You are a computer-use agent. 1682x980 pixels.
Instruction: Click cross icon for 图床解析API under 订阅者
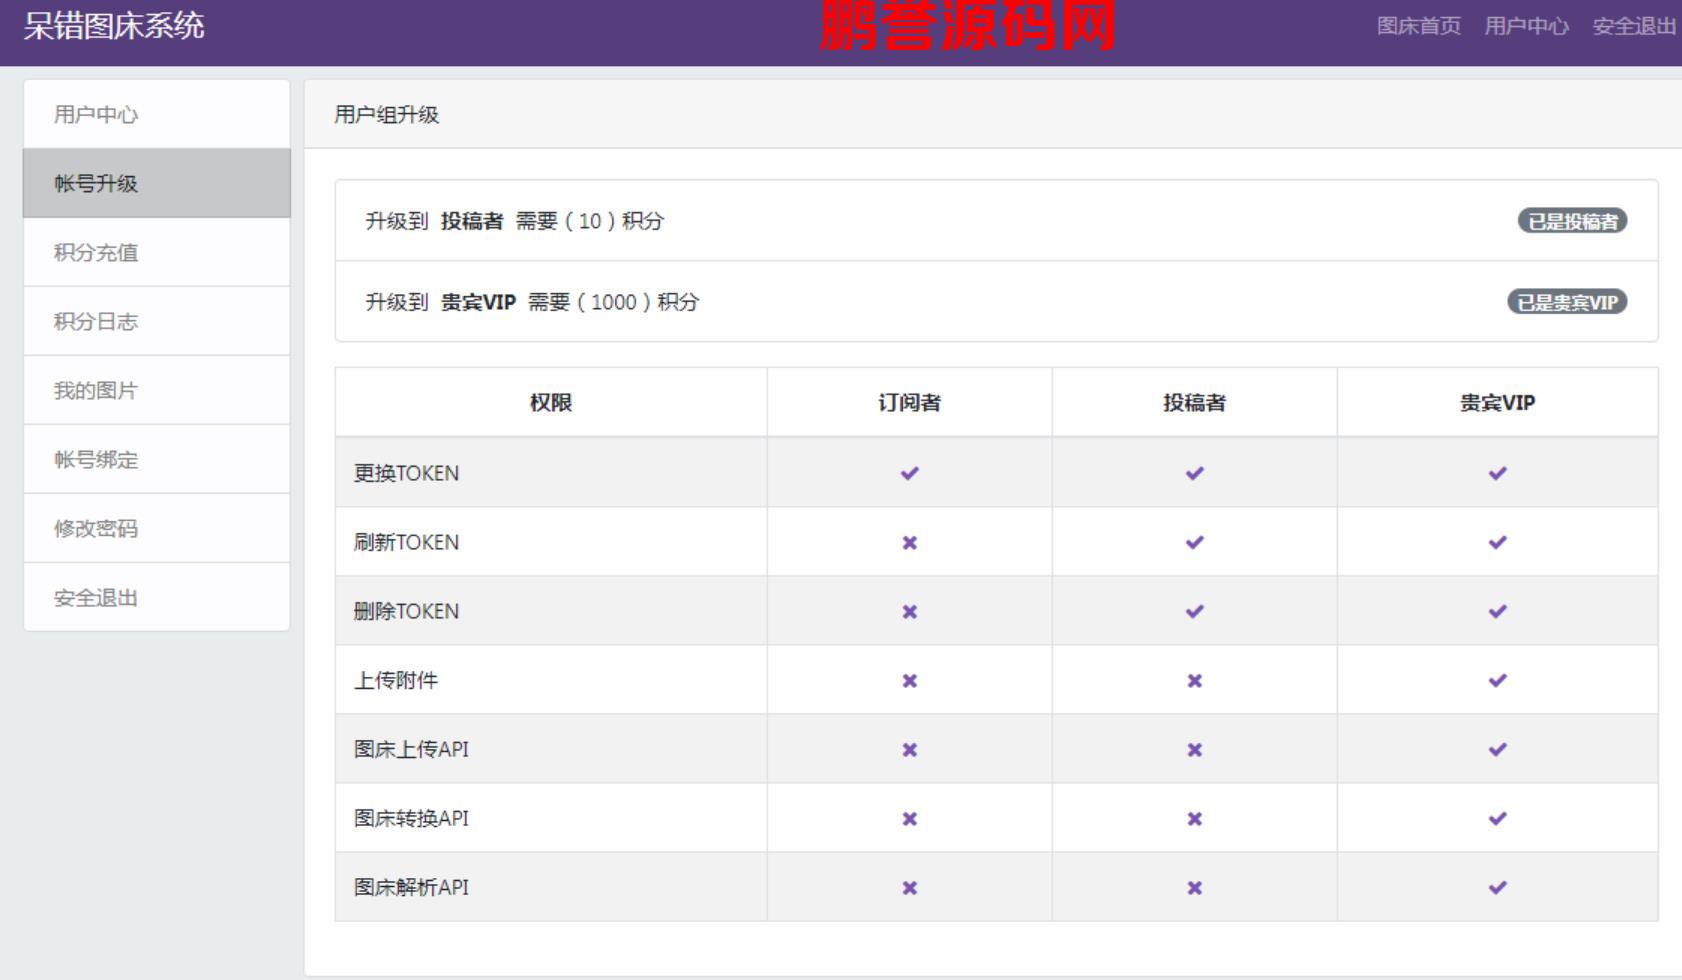point(909,887)
